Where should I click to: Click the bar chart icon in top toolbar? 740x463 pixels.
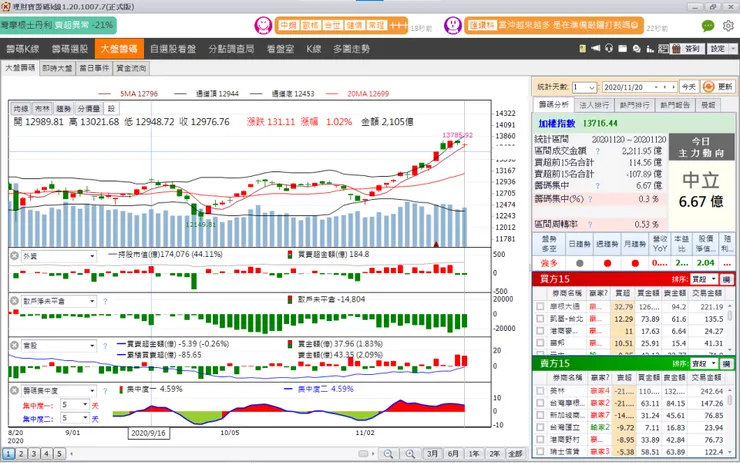pyautogui.click(x=650, y=49)
